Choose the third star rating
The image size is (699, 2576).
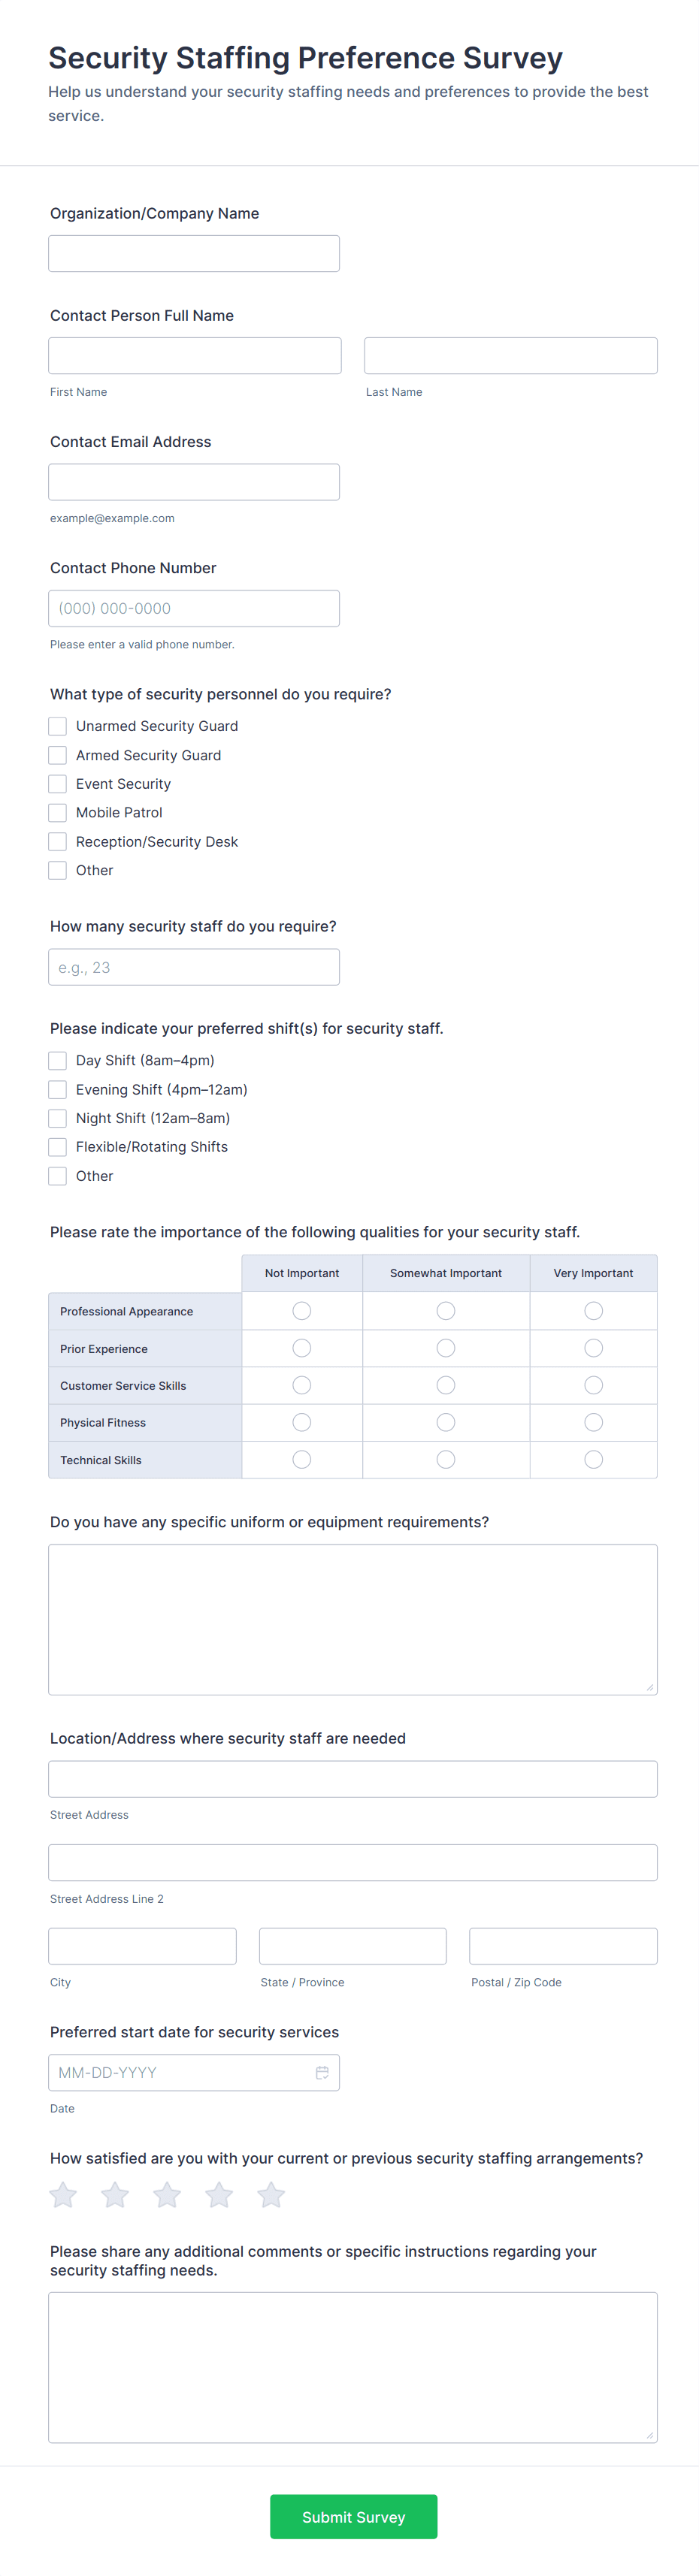point(167,2195)
